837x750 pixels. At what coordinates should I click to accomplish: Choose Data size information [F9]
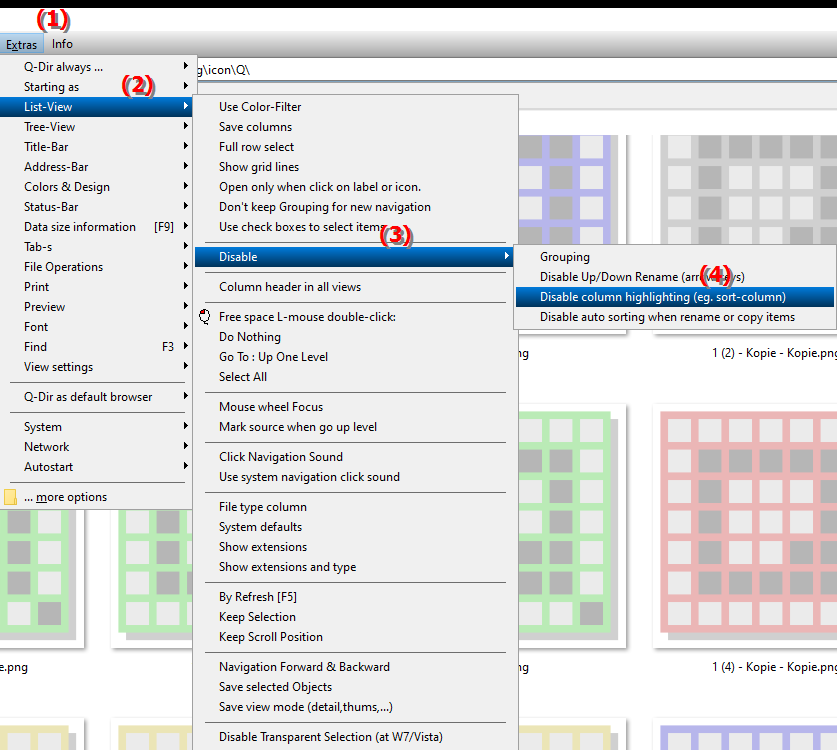(x=97, y=227)
